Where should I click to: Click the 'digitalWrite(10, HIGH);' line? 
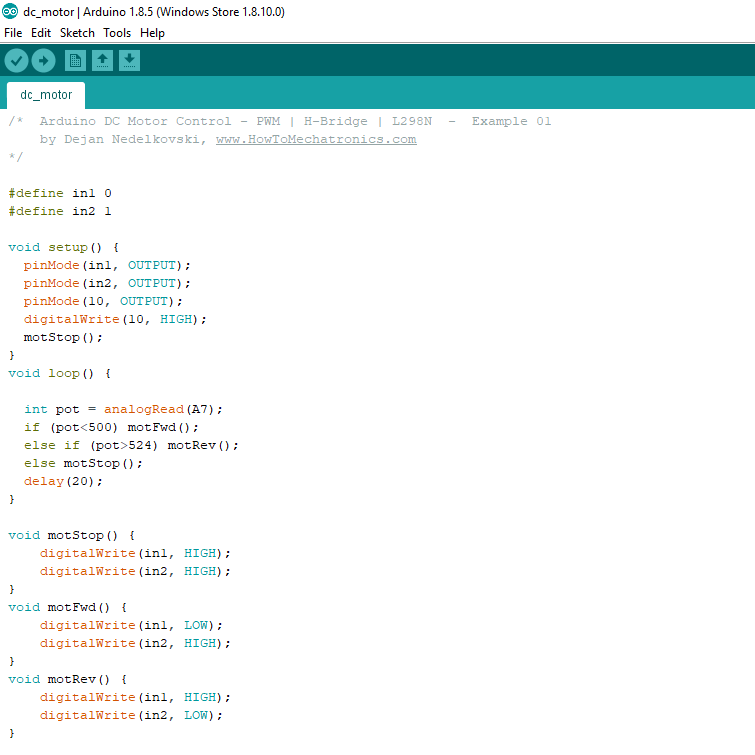115,319
